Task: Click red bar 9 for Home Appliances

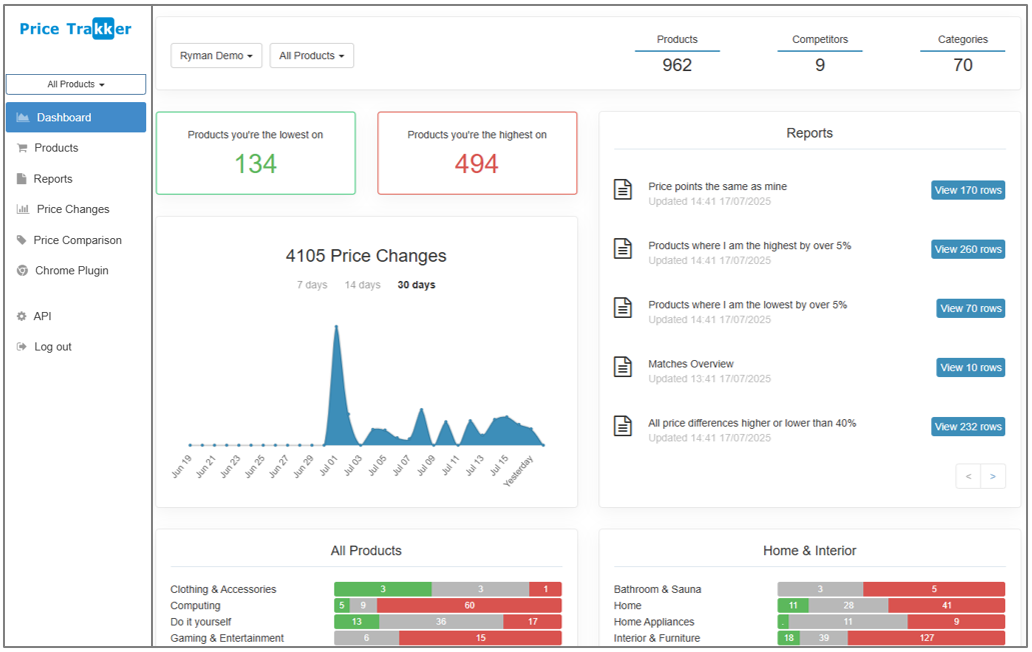Action: [x=956, y=622]
